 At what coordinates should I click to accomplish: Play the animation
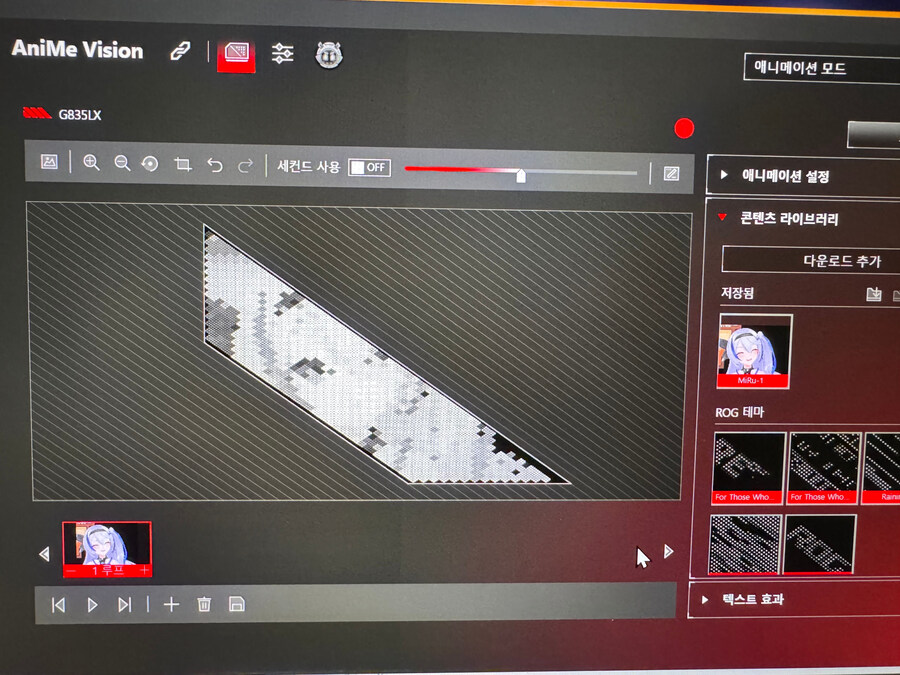pyautogui.click(x=92, y=605)
